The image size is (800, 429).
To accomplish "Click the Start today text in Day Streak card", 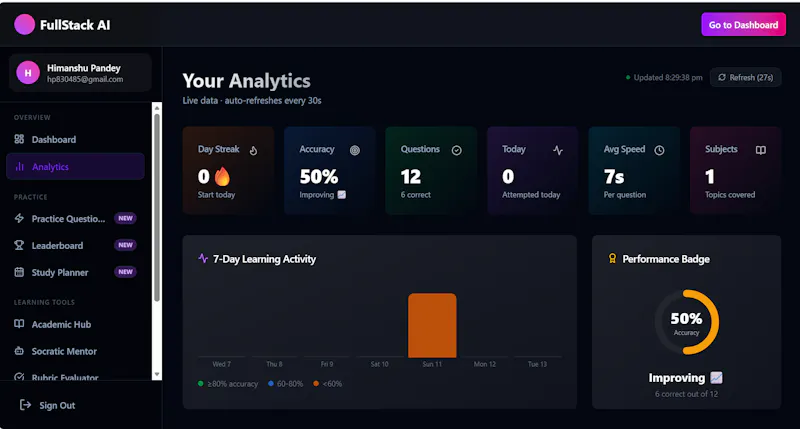I will pyautogui.click(x=216, y=194).
